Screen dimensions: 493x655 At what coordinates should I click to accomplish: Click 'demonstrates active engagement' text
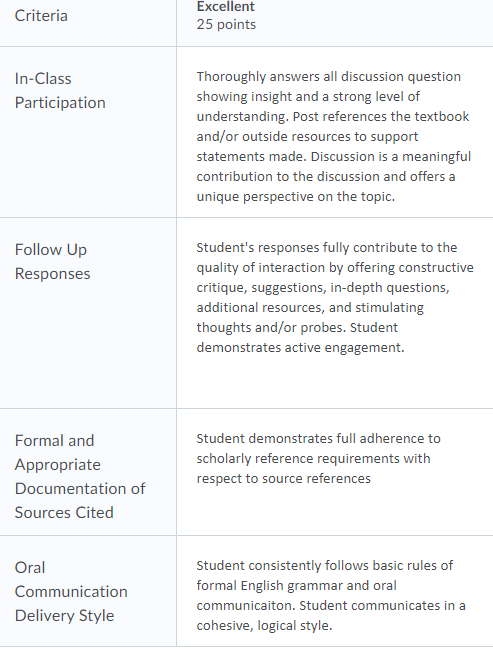[x=300, y=348]
